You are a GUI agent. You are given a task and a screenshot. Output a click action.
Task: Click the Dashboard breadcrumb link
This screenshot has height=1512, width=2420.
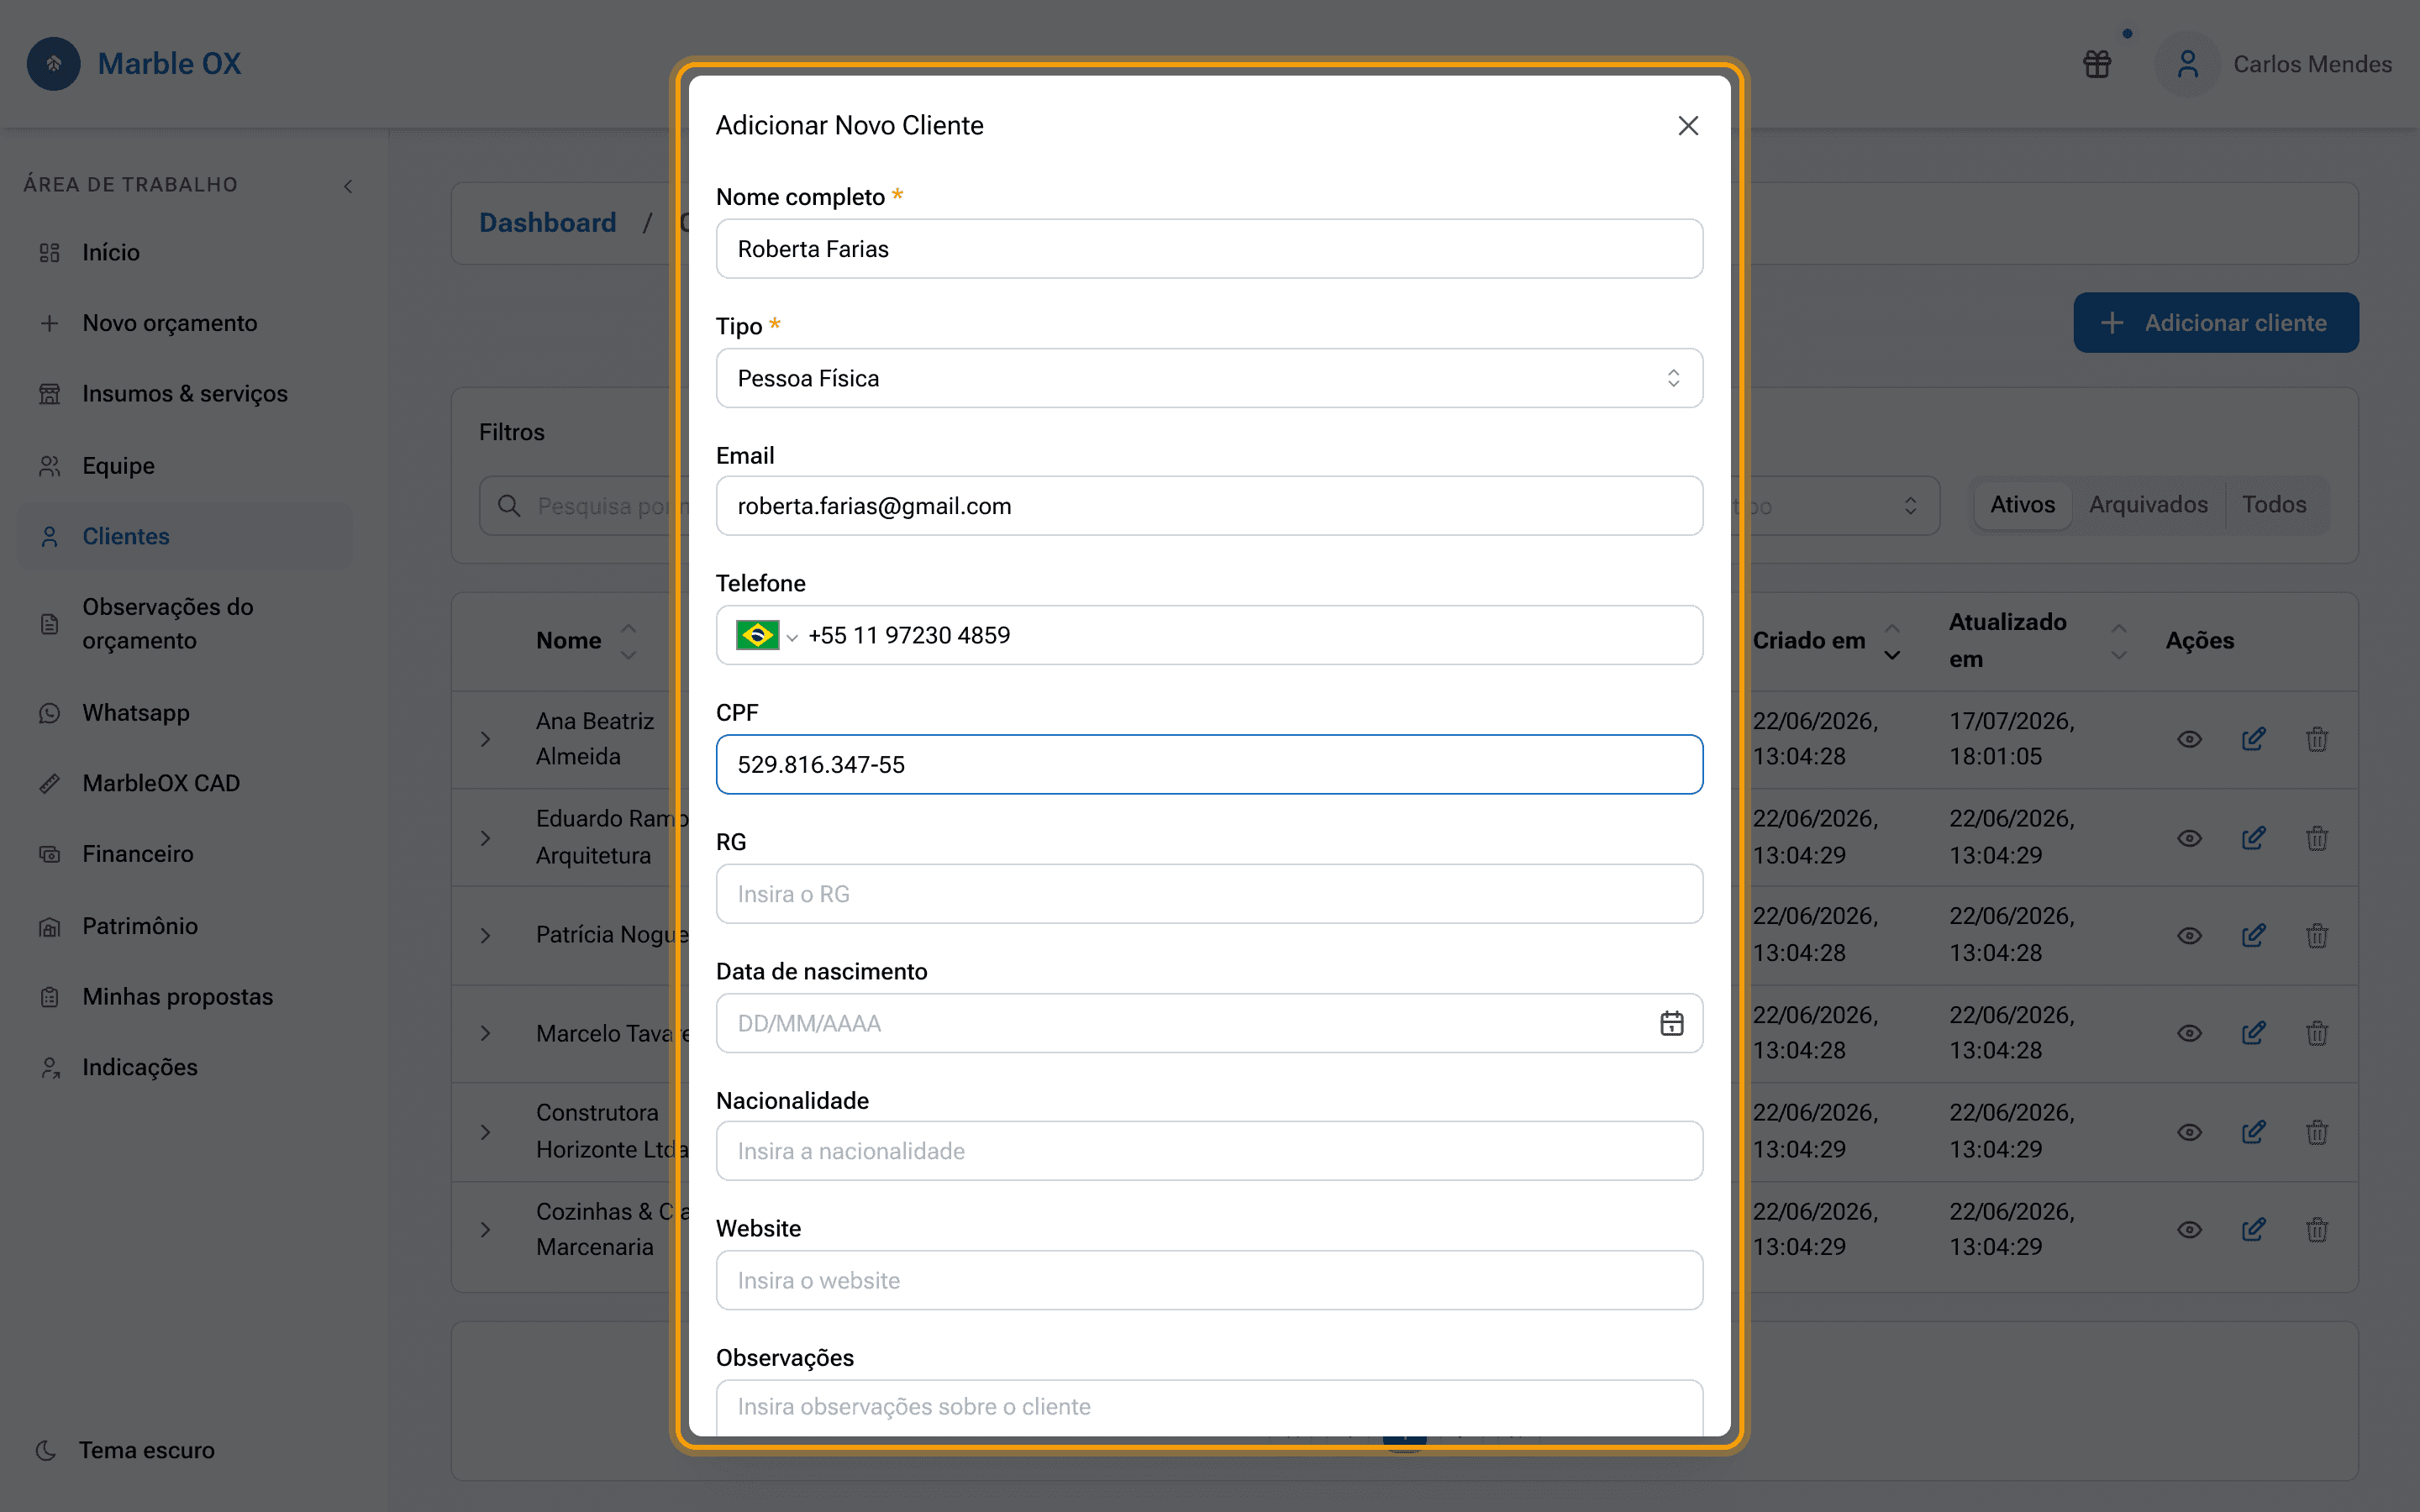point(547,223)
